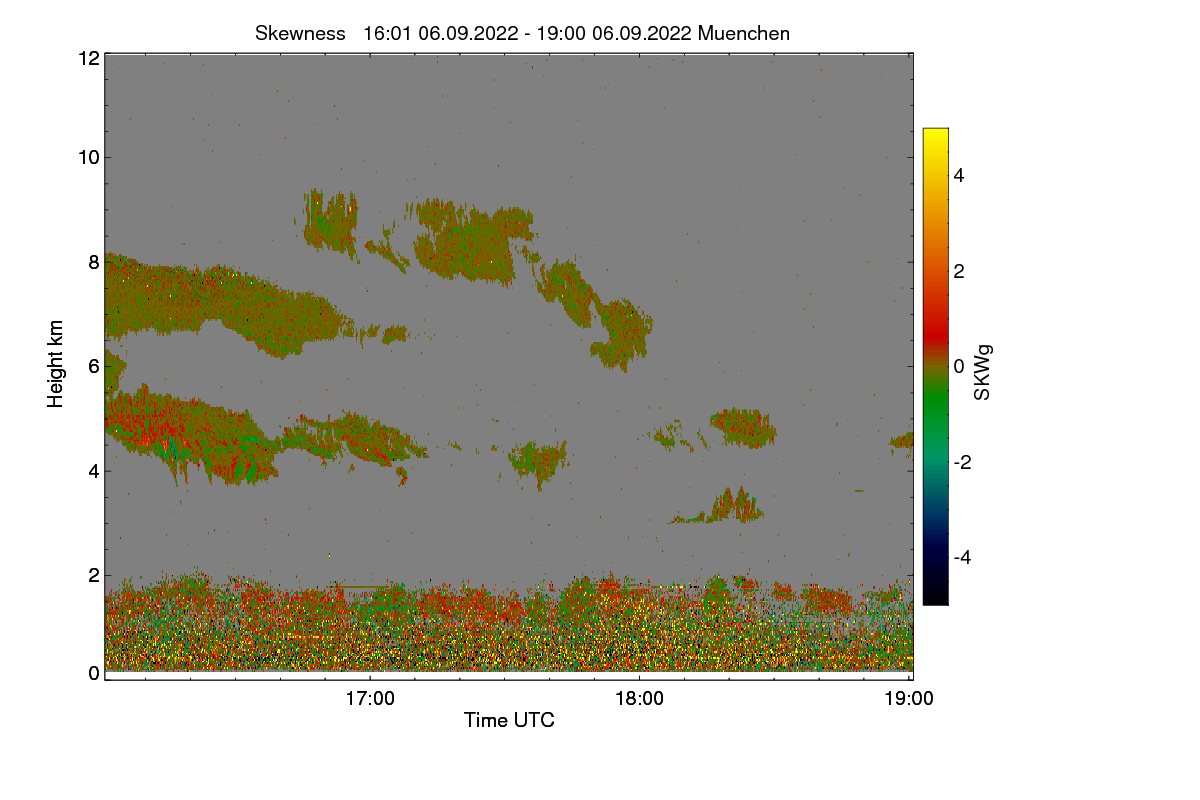Click the height tick label 12

click(x=88, y=58)
